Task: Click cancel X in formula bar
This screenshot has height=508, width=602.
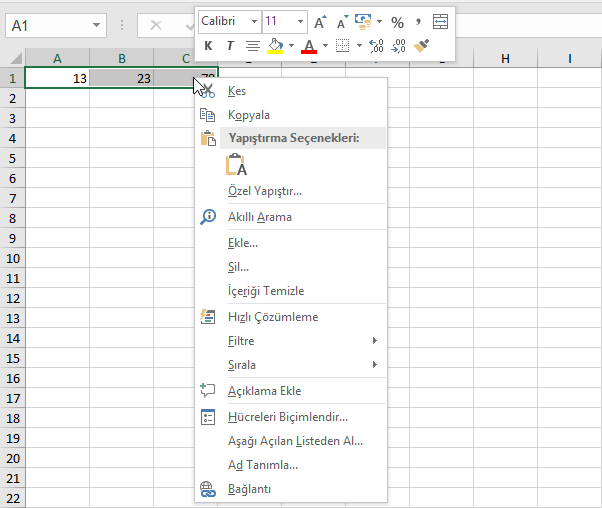Action: pyautogui.click(x=155, y=25)
